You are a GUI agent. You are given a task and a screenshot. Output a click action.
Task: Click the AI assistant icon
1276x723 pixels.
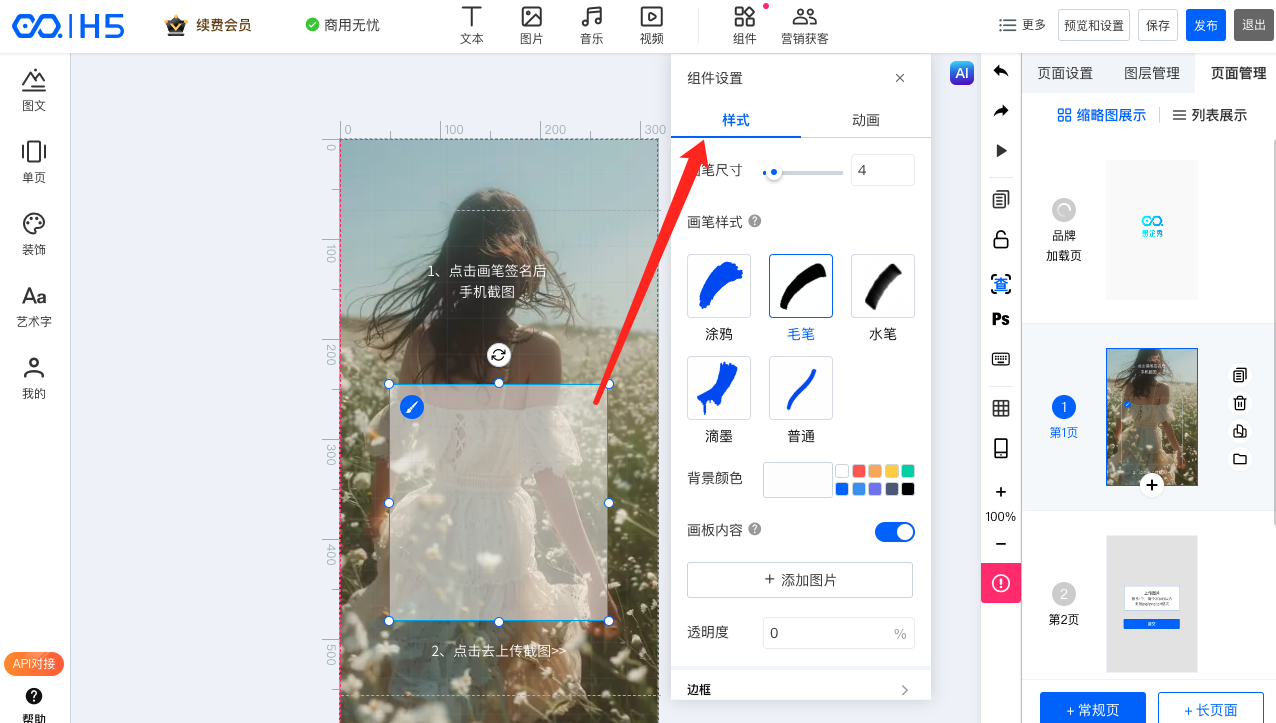961,73
